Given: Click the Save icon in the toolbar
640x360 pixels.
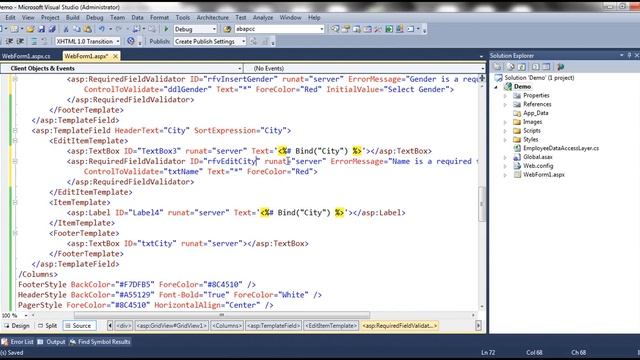Looking at the screenshot, I should [41, 29].
